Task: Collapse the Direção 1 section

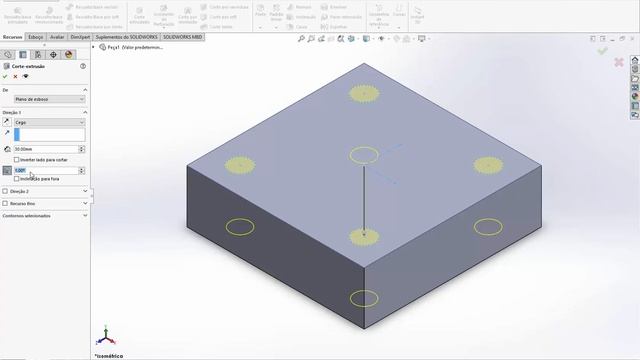Action: [85, 112]
